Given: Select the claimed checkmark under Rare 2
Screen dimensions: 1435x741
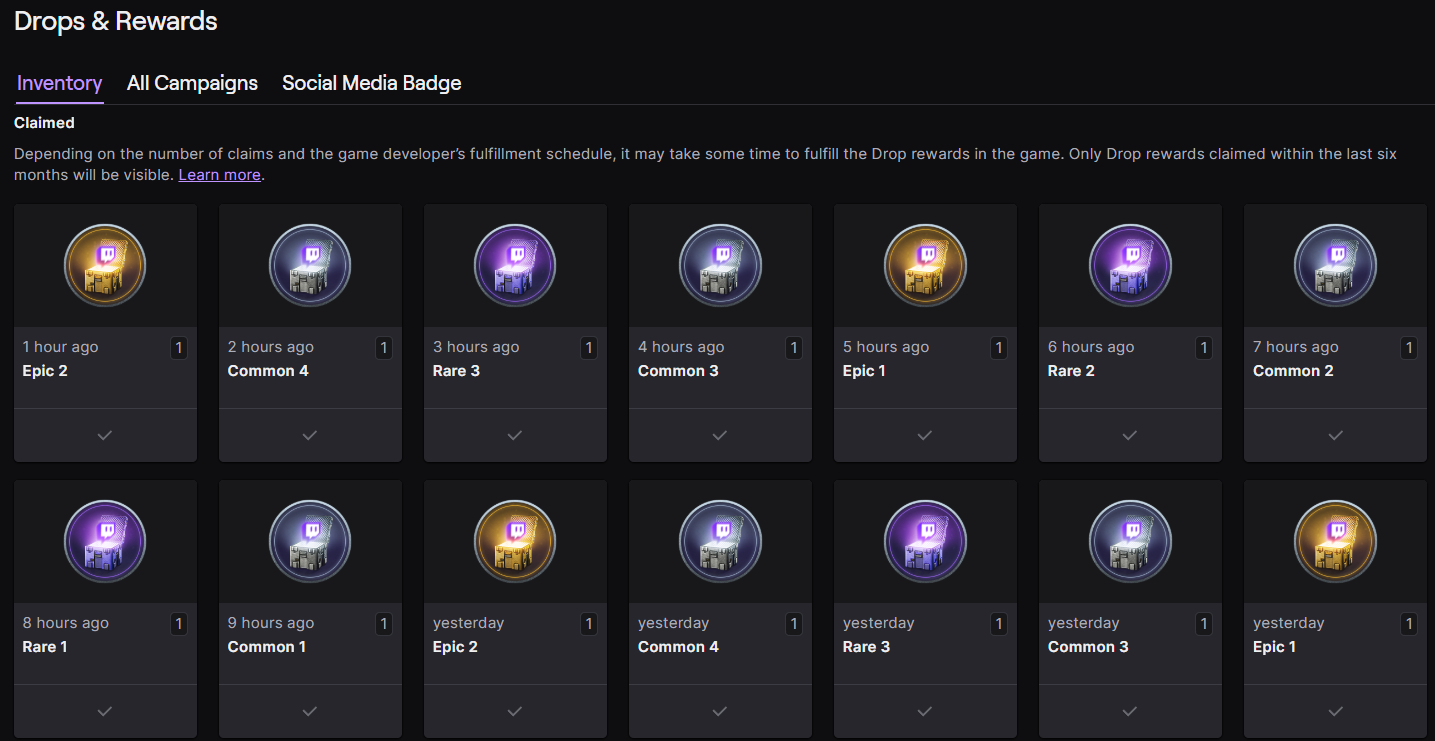Looking at the screenshot, I should pos(1130,435).
